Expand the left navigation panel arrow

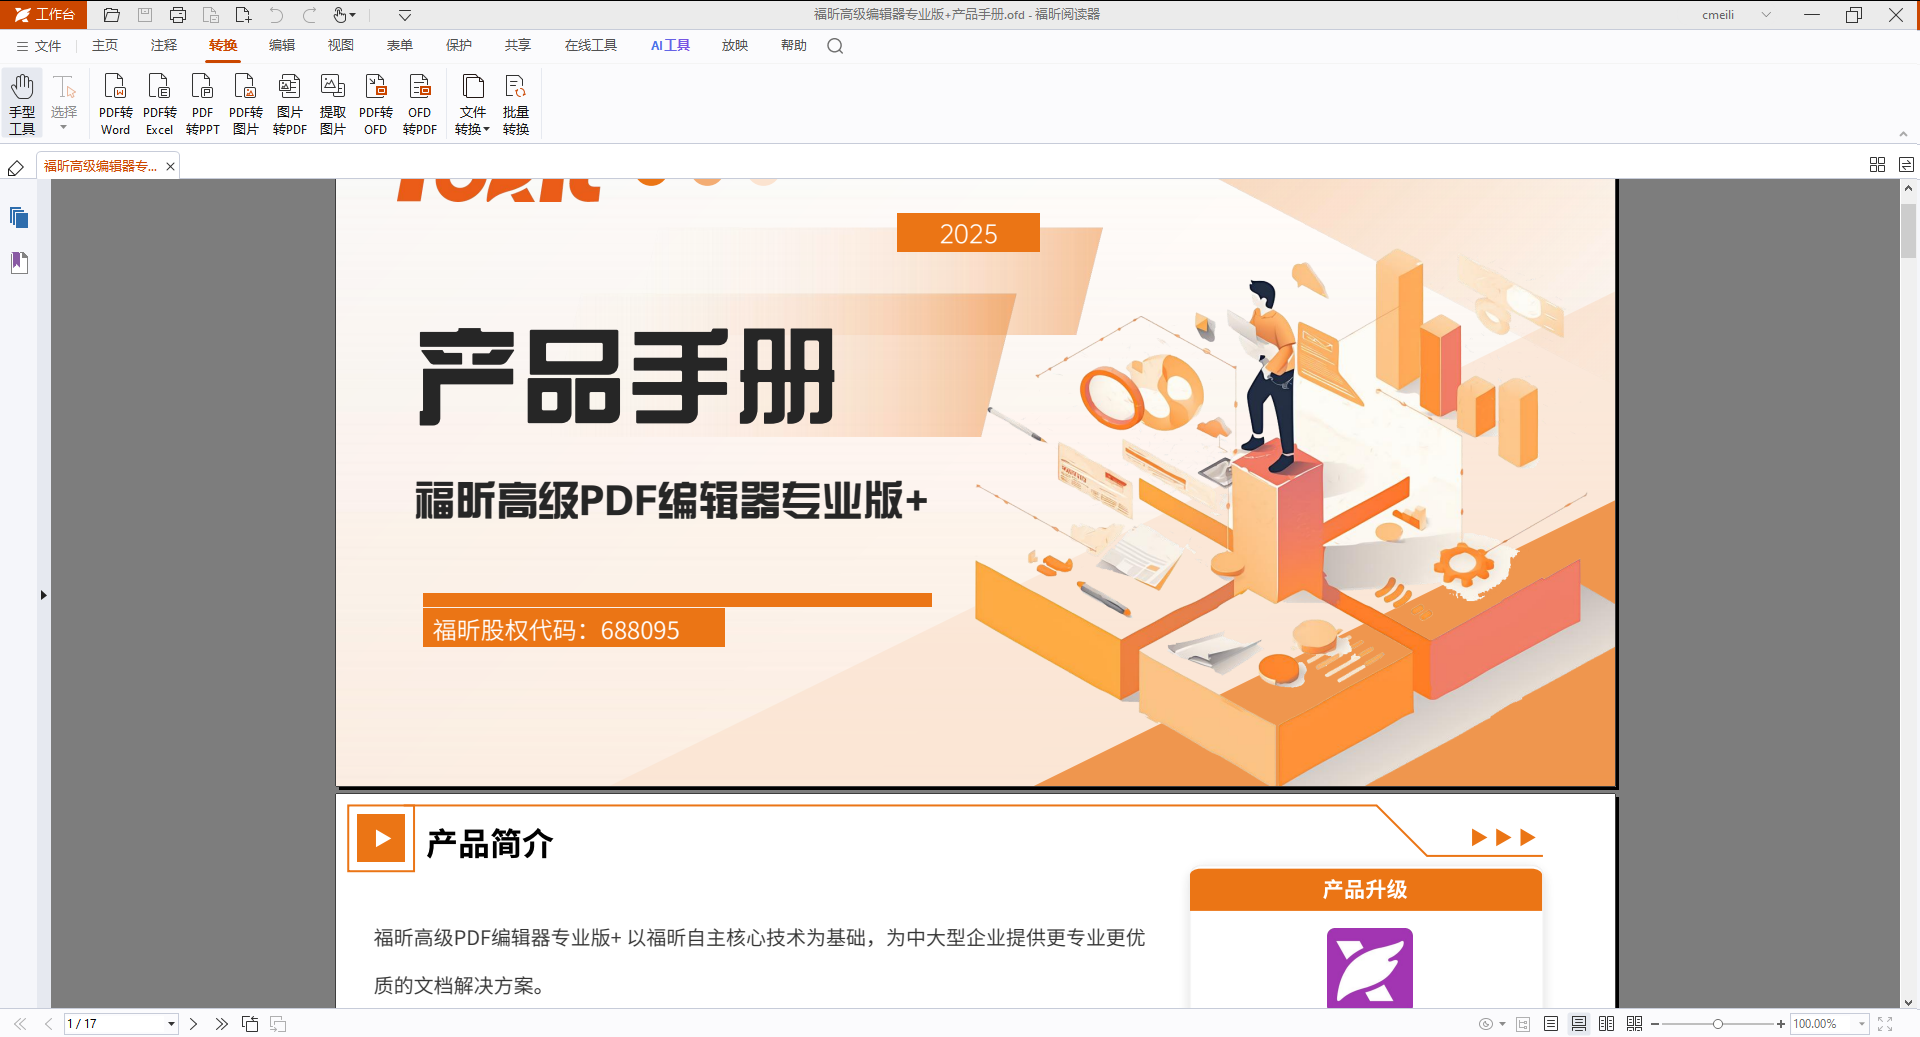43,595
